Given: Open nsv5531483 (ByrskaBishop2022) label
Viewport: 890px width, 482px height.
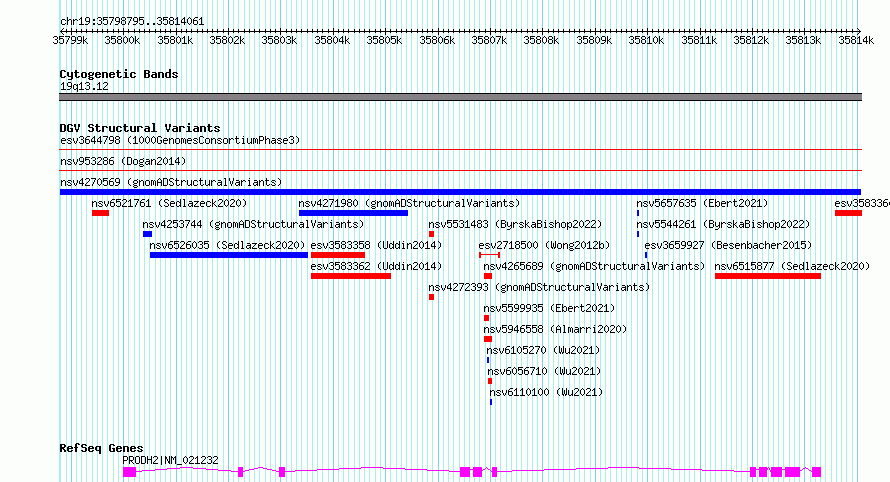Looking at the screenshot, I should pyautogui.click(x=515, y=224).
